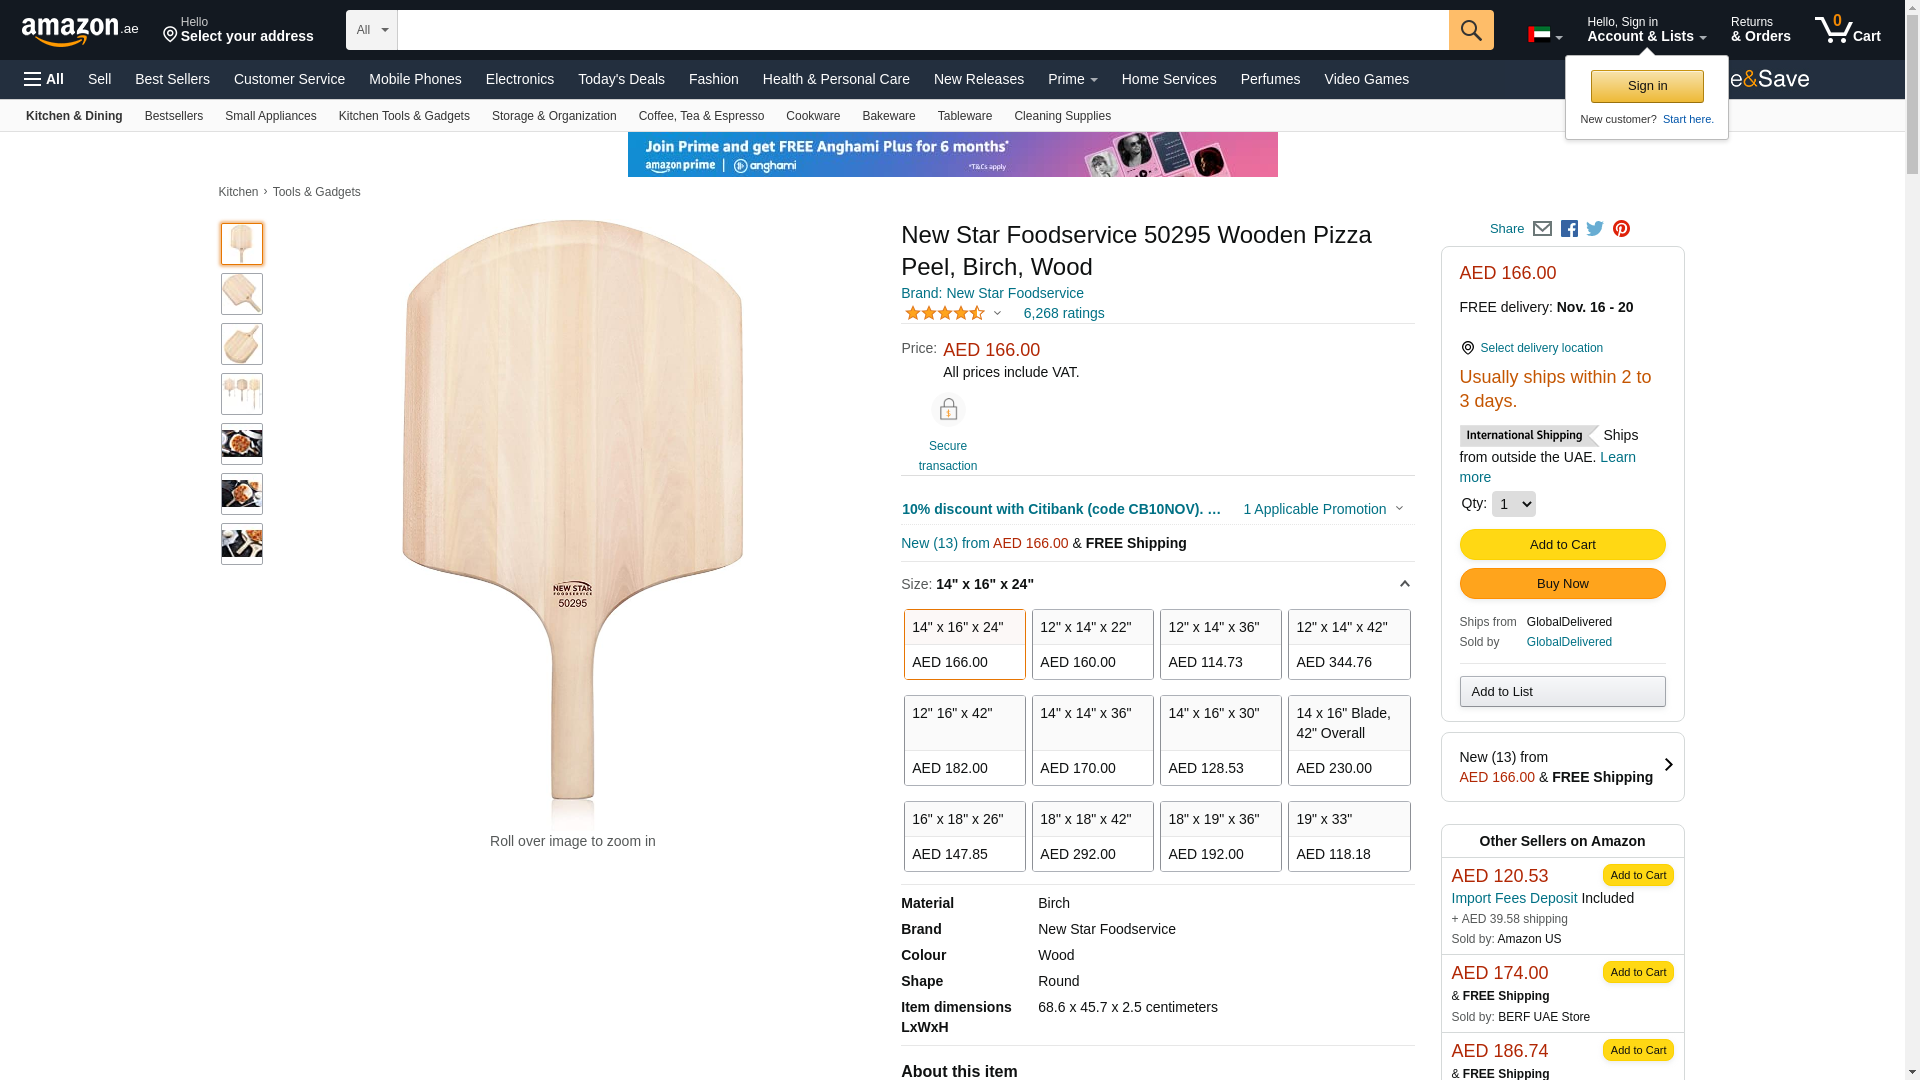The width and height of the screenshot is (1920, 1080).
Task: Open Today's Deals in navigation bar
Action: pyautogui.click(x=621, y=79)
